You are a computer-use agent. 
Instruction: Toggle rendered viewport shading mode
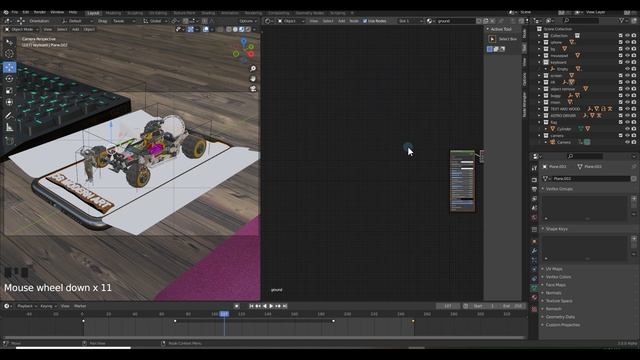(248, 29)
